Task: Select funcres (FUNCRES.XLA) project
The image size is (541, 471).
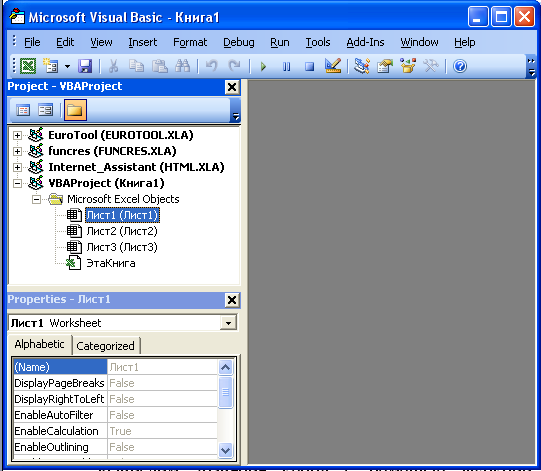Action: click(x=112, y=151)
